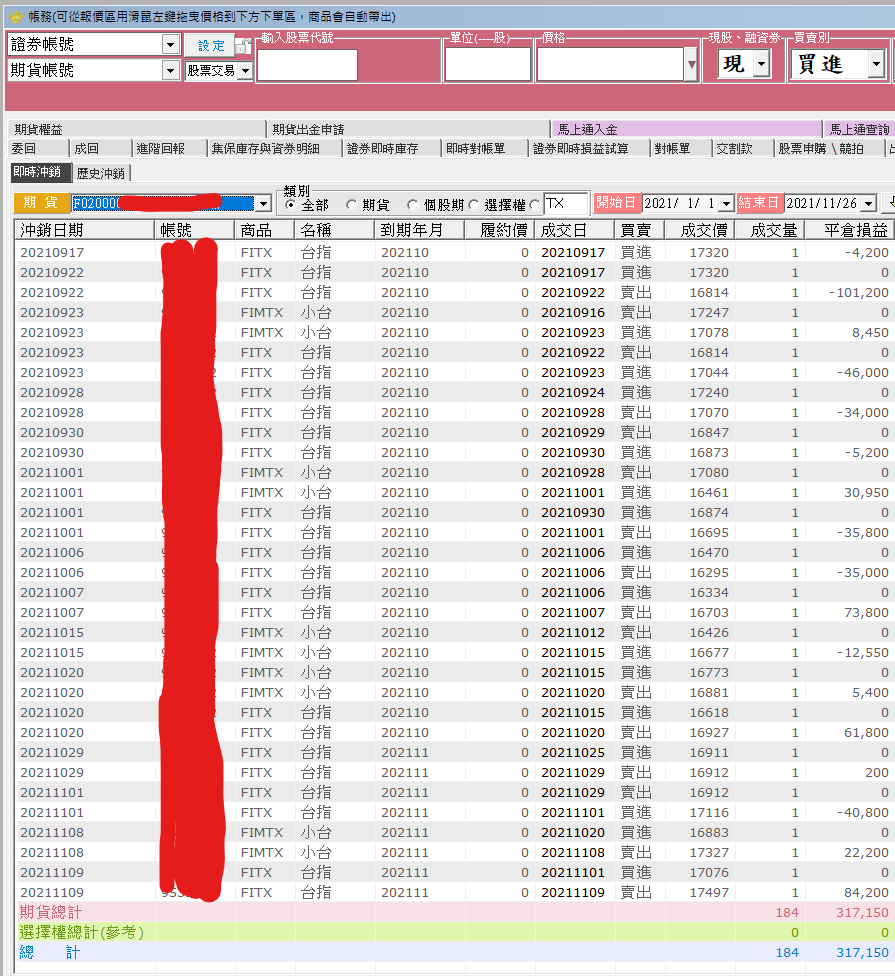This screenshot has width=895, height=976.
Task: Open the 期貨帳號 dropdown
Action: (171, 70)
